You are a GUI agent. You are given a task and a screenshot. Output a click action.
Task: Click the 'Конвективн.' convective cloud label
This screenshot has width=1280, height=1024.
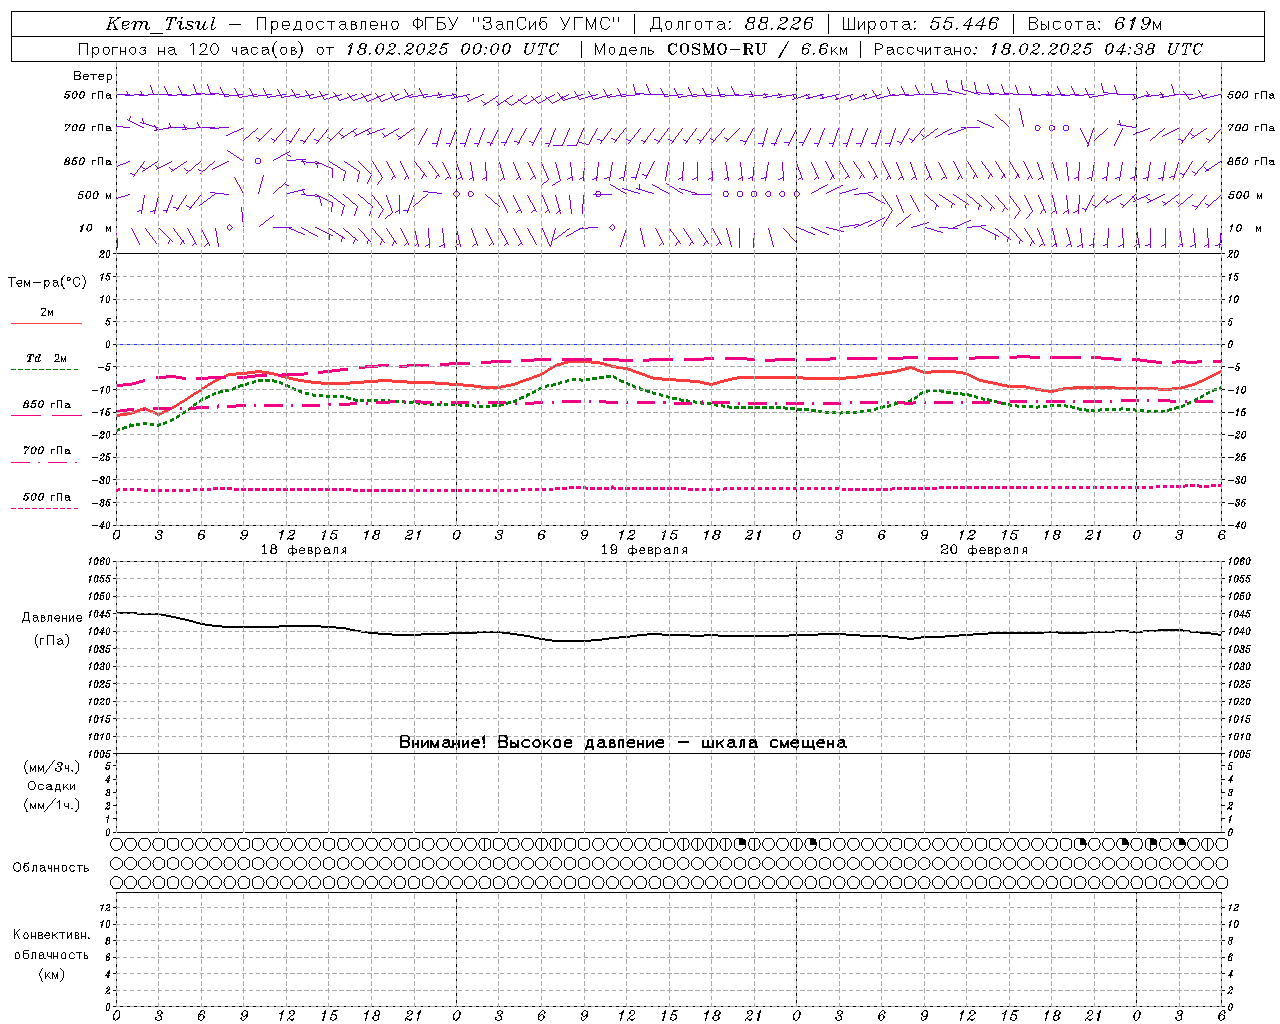pyautogui.click(x=52, y=935)
